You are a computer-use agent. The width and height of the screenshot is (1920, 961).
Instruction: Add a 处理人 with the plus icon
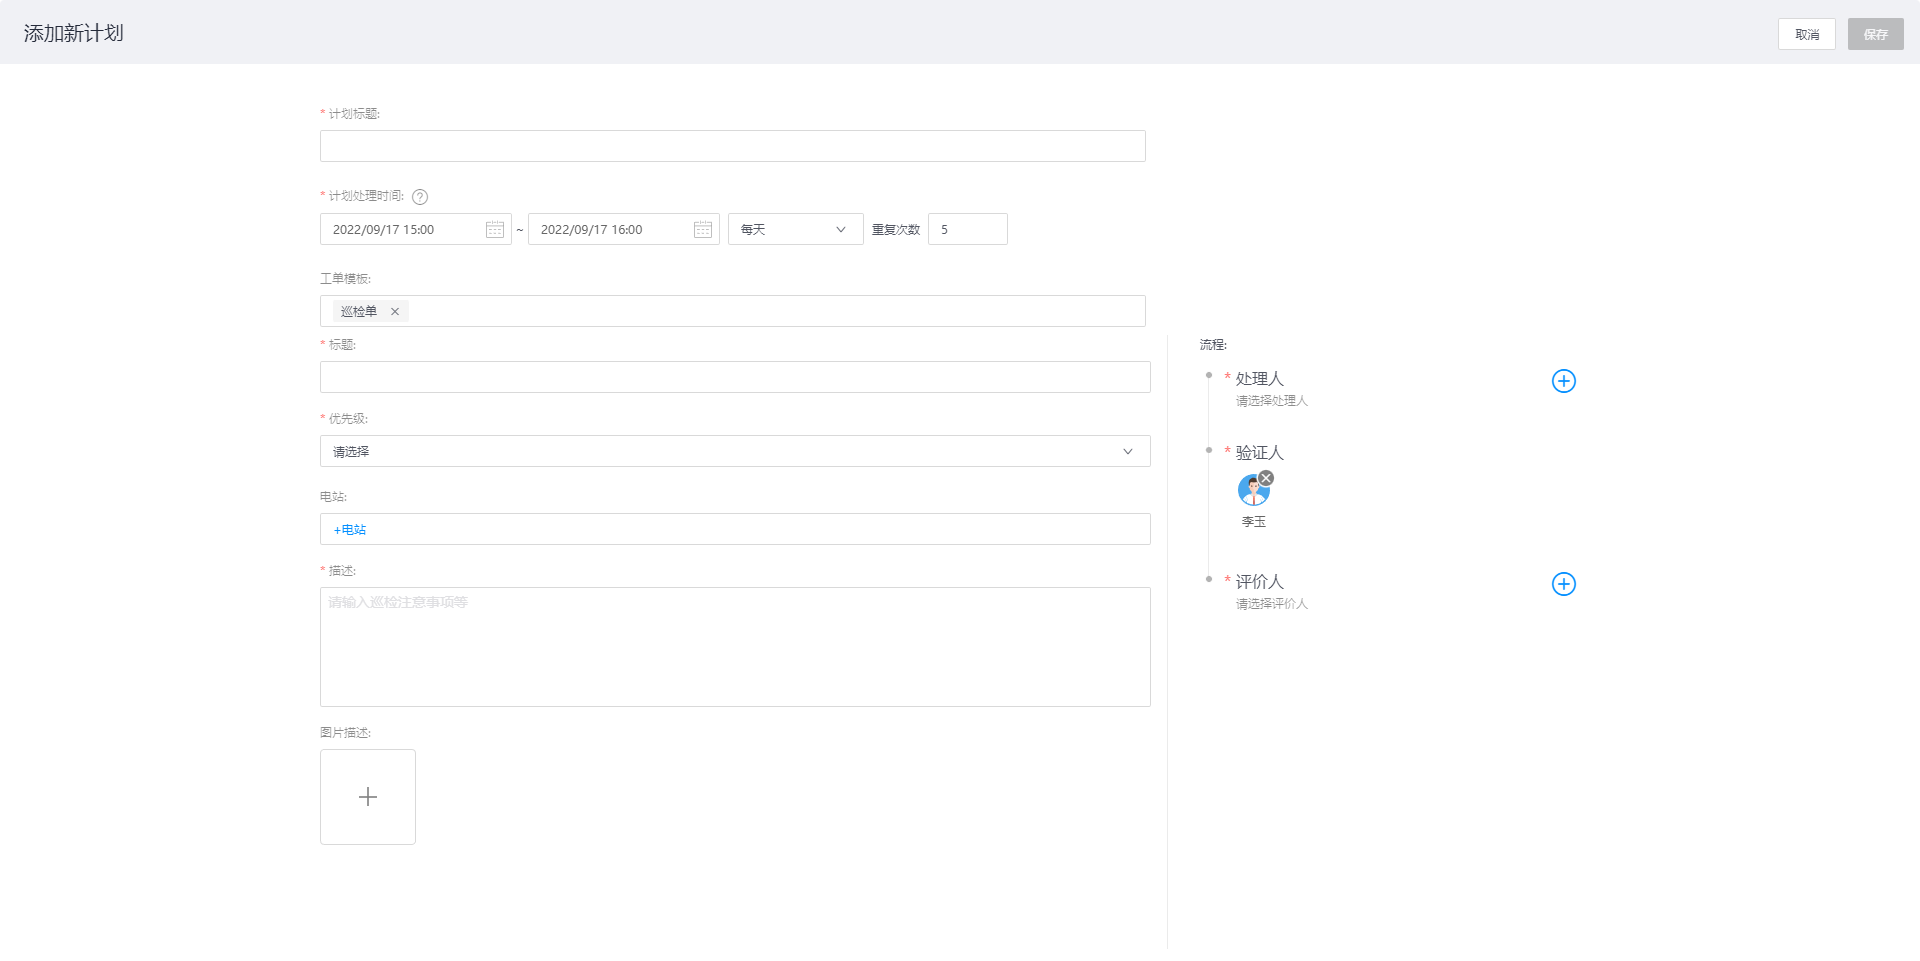tap(1563, 381)
